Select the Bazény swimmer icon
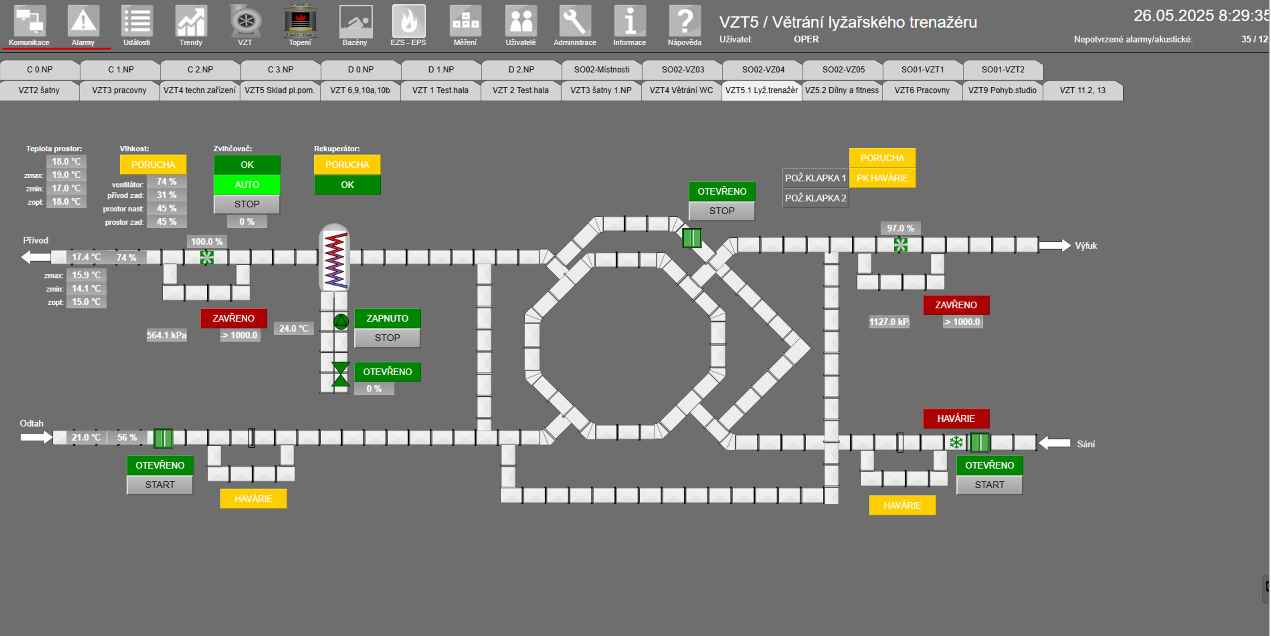 coord(354,21)
